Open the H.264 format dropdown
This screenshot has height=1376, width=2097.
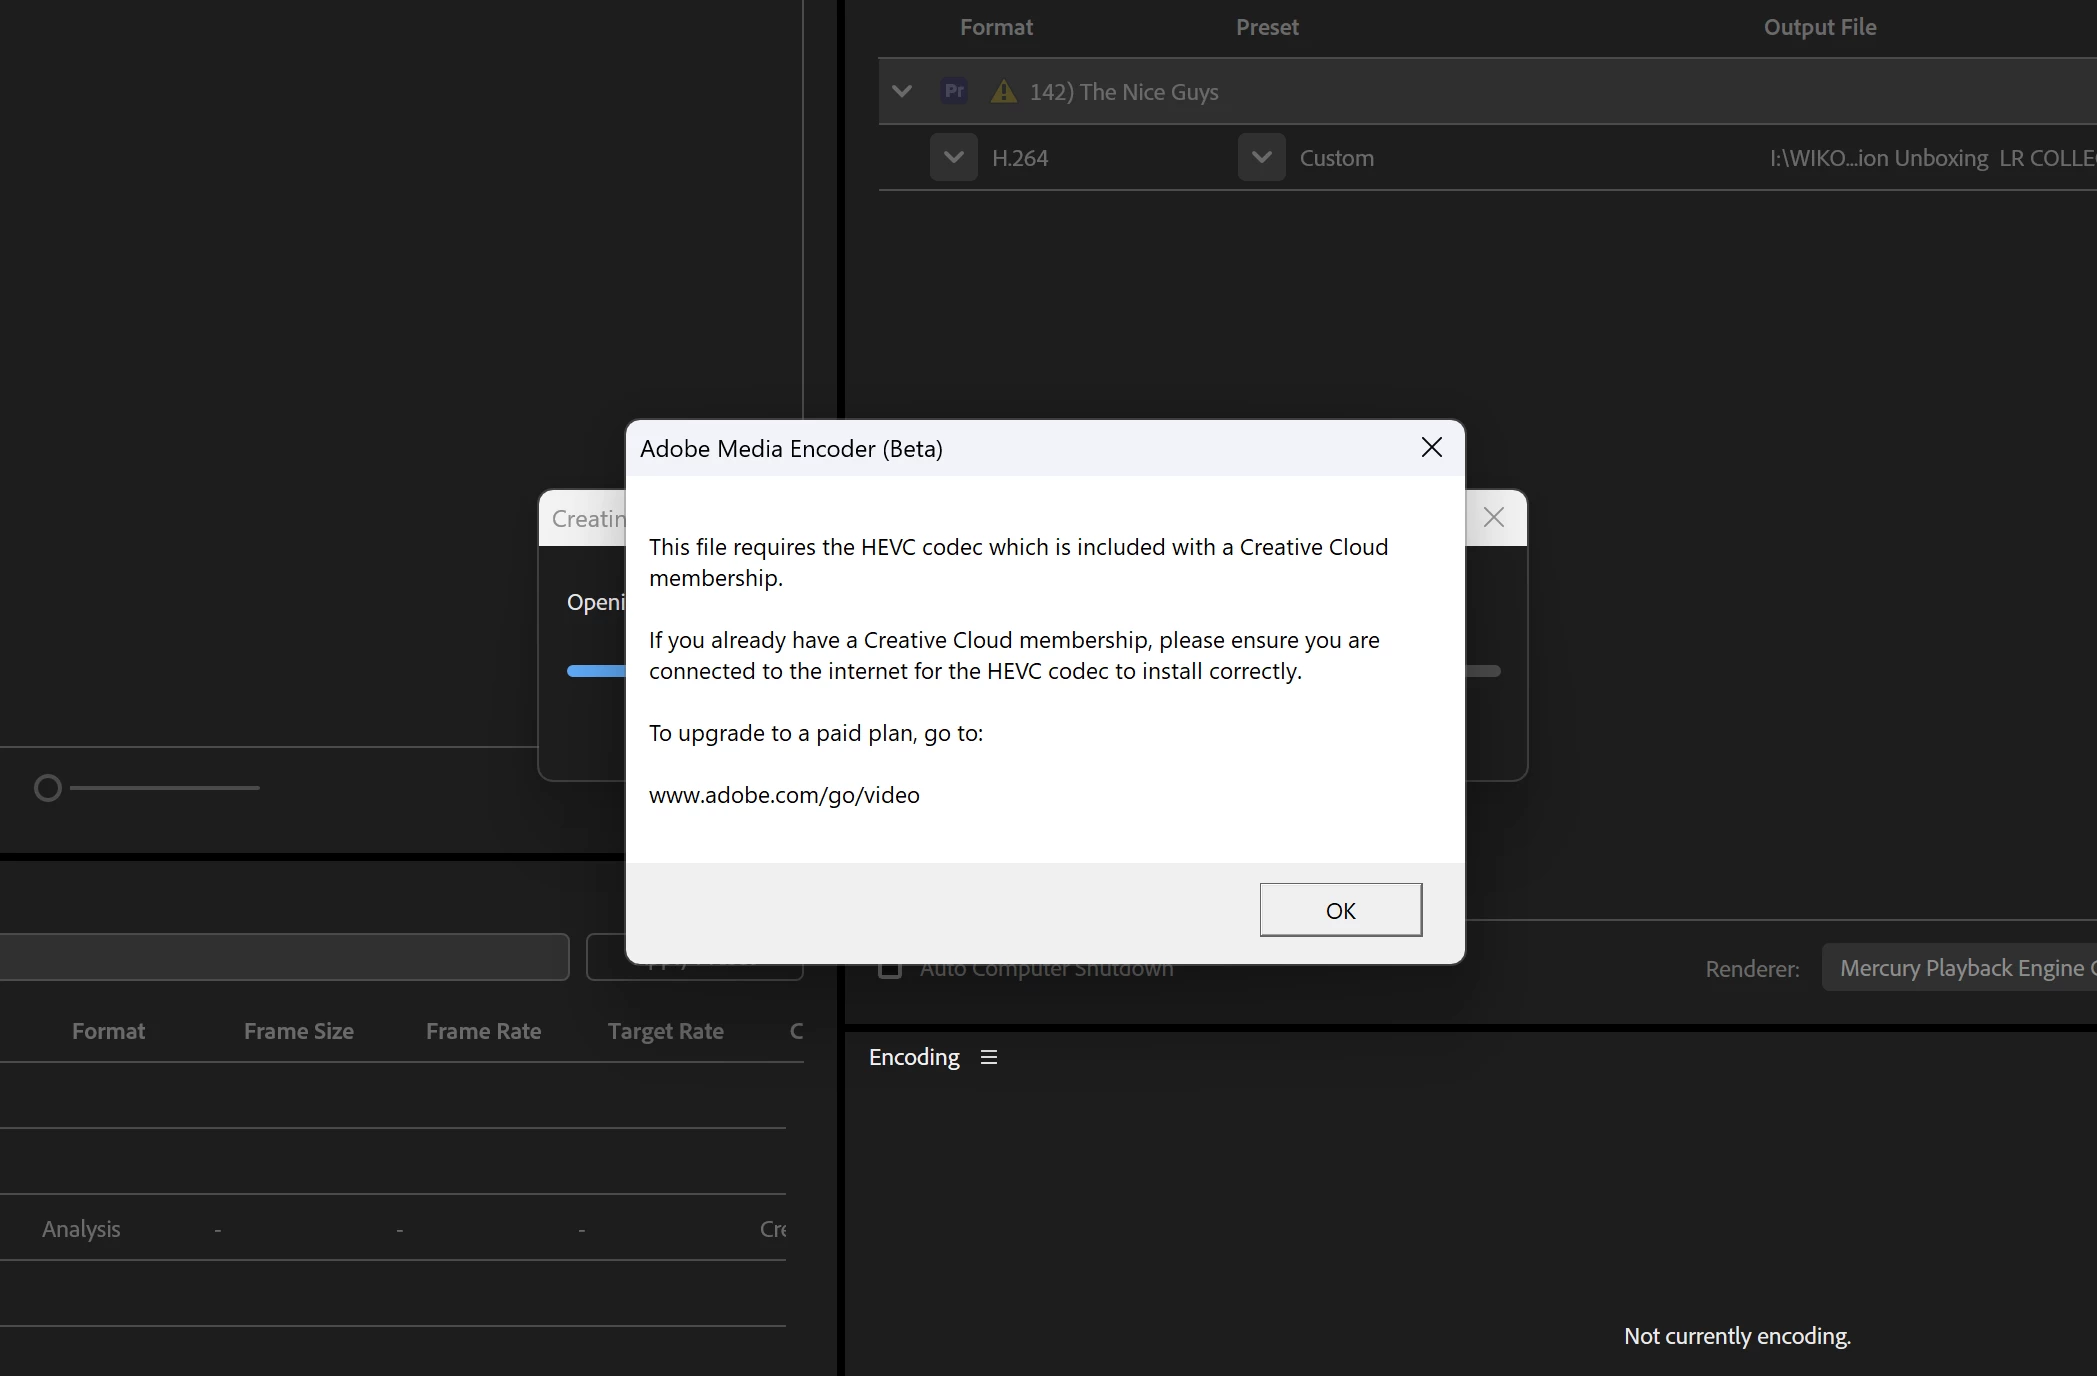954,158
